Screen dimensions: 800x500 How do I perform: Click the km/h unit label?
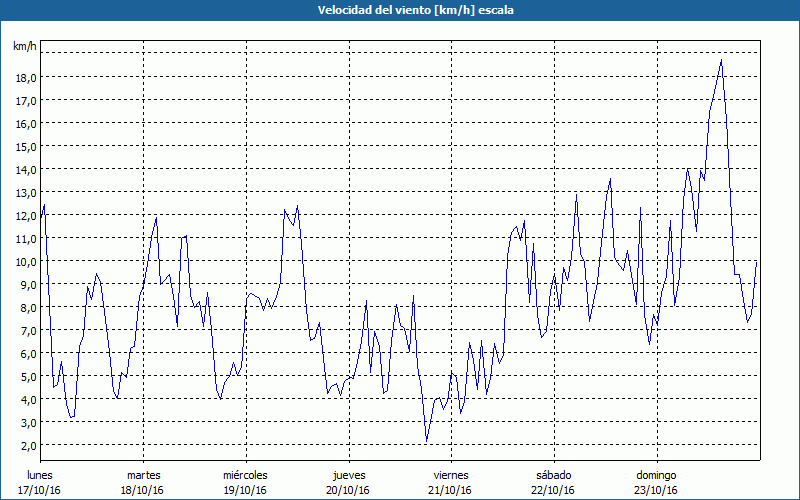tap(25, 47)
